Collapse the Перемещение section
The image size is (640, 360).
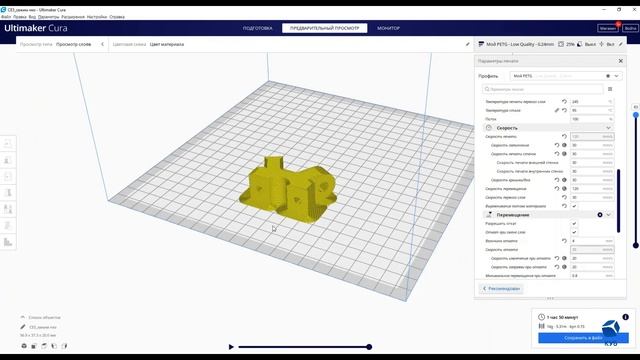[x=608, y=215]
